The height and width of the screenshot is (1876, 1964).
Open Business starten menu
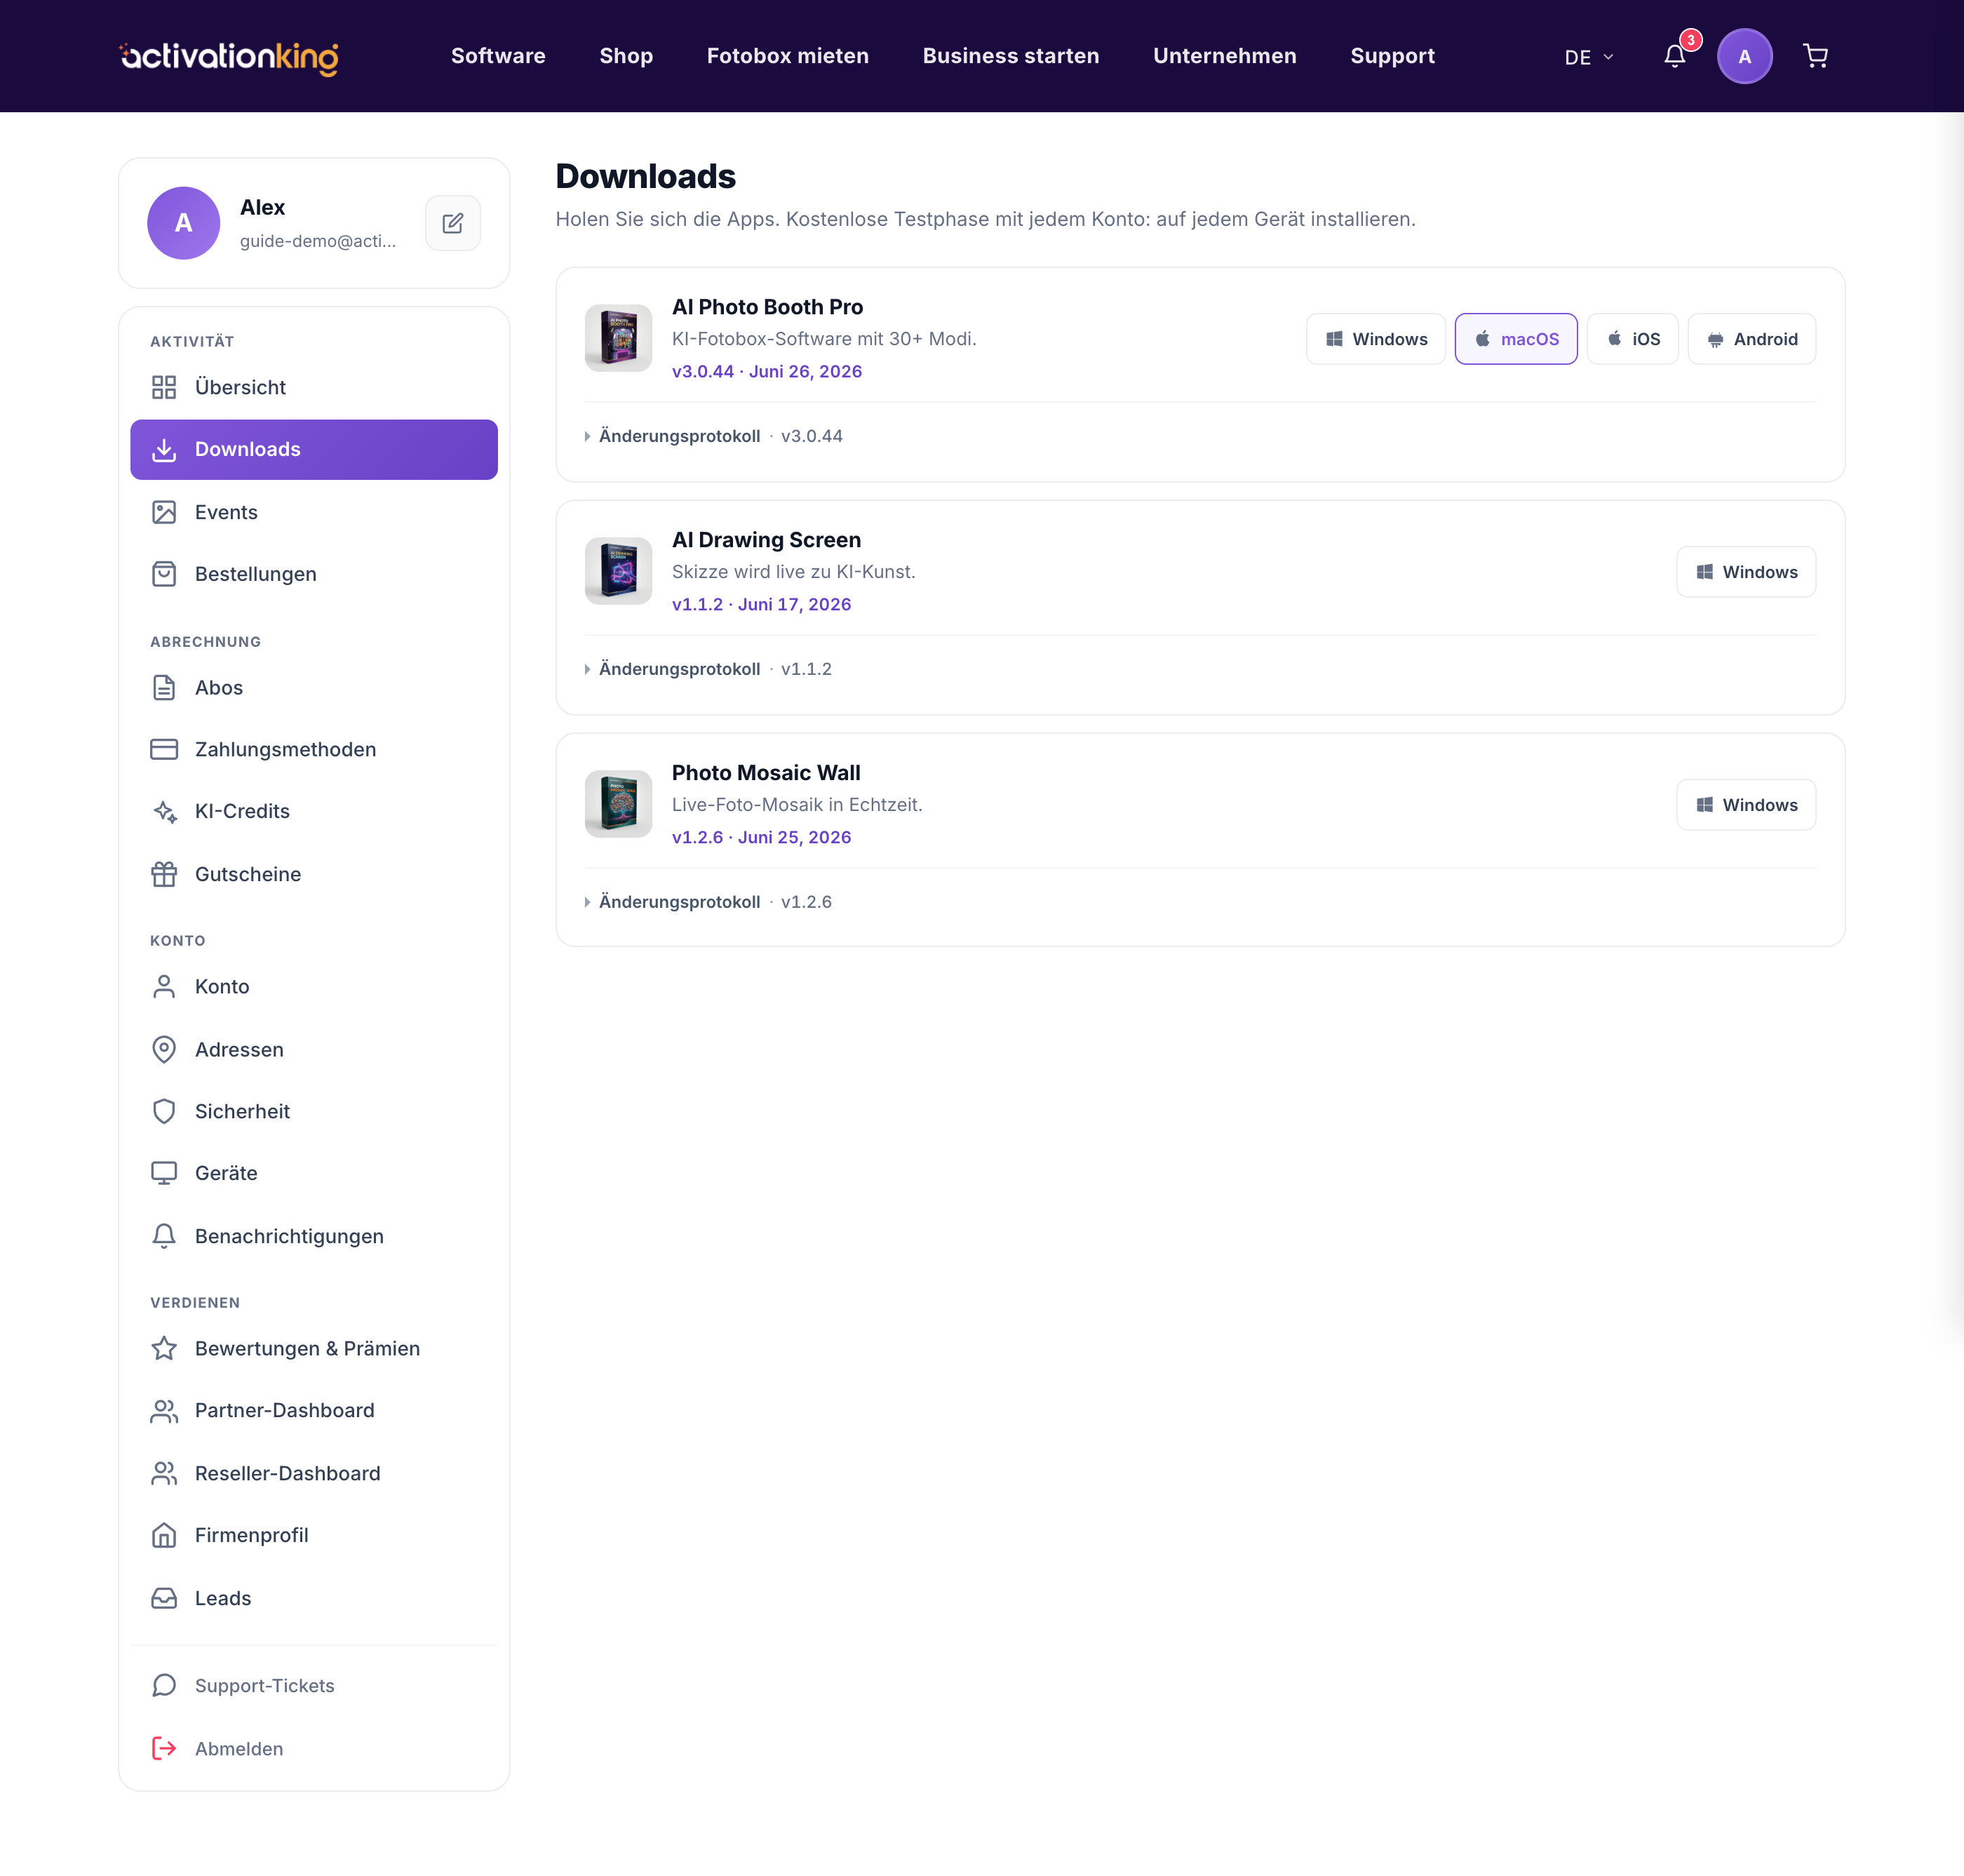(1011, 56)
